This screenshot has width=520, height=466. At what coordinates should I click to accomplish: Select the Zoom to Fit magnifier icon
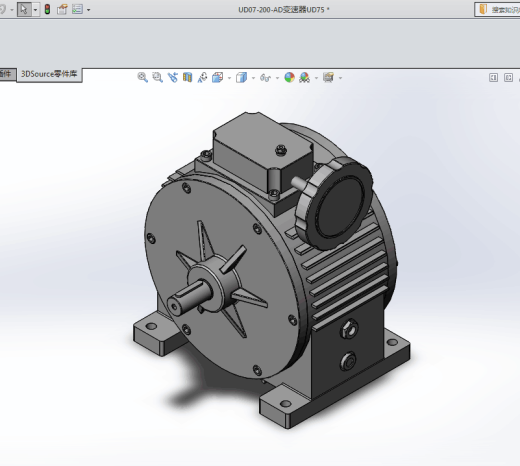(x=142, y=77)
